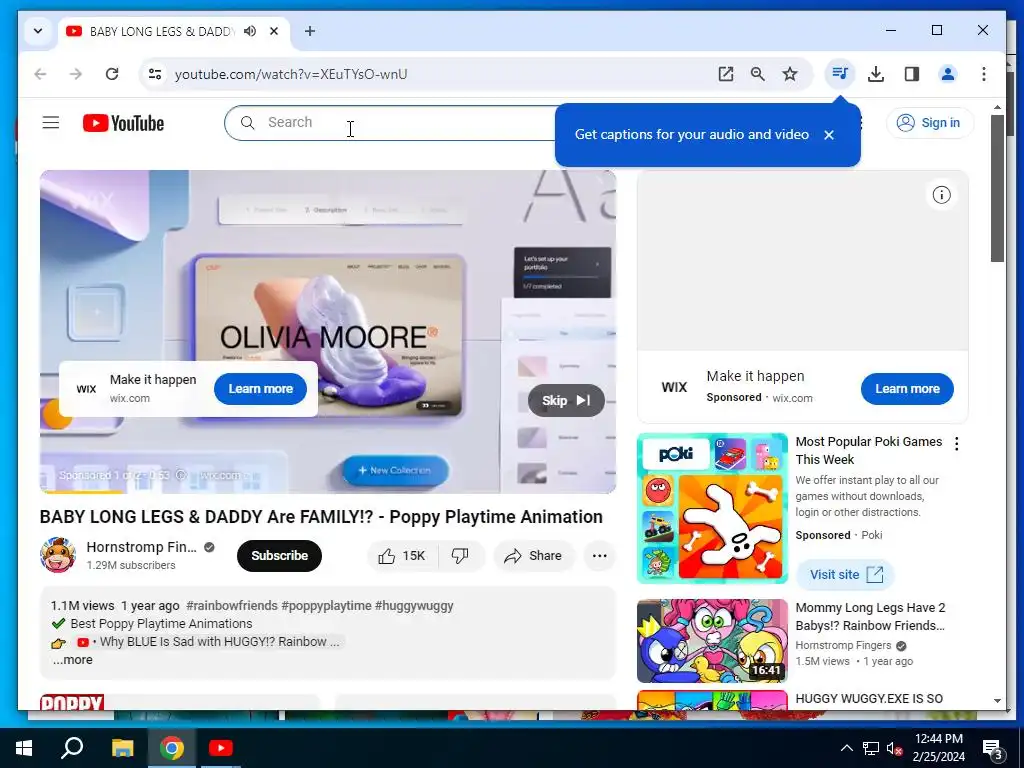The height and width of the screenshot is (768, 1024).
Task: Open three-dot menu on Poki ad
Action: [x=956, y=444]
